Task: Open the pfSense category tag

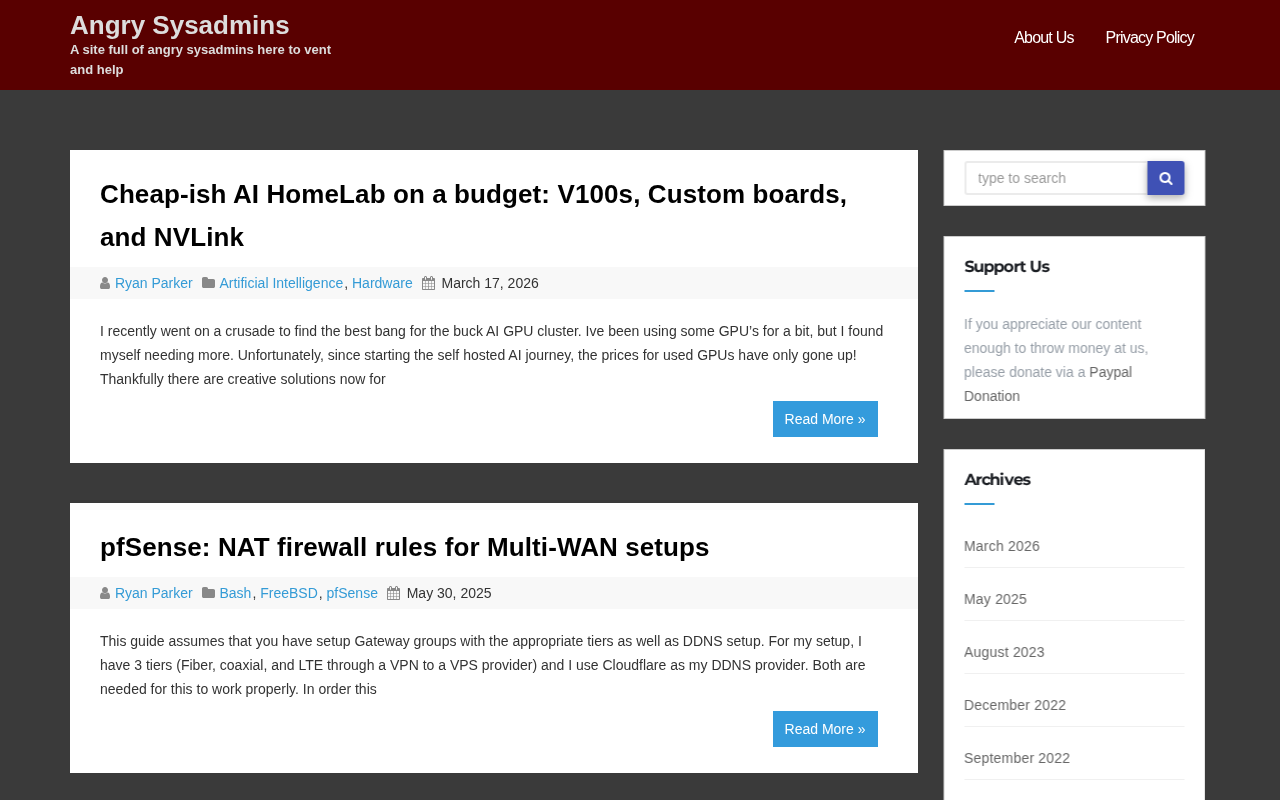Action: [352, 593]
